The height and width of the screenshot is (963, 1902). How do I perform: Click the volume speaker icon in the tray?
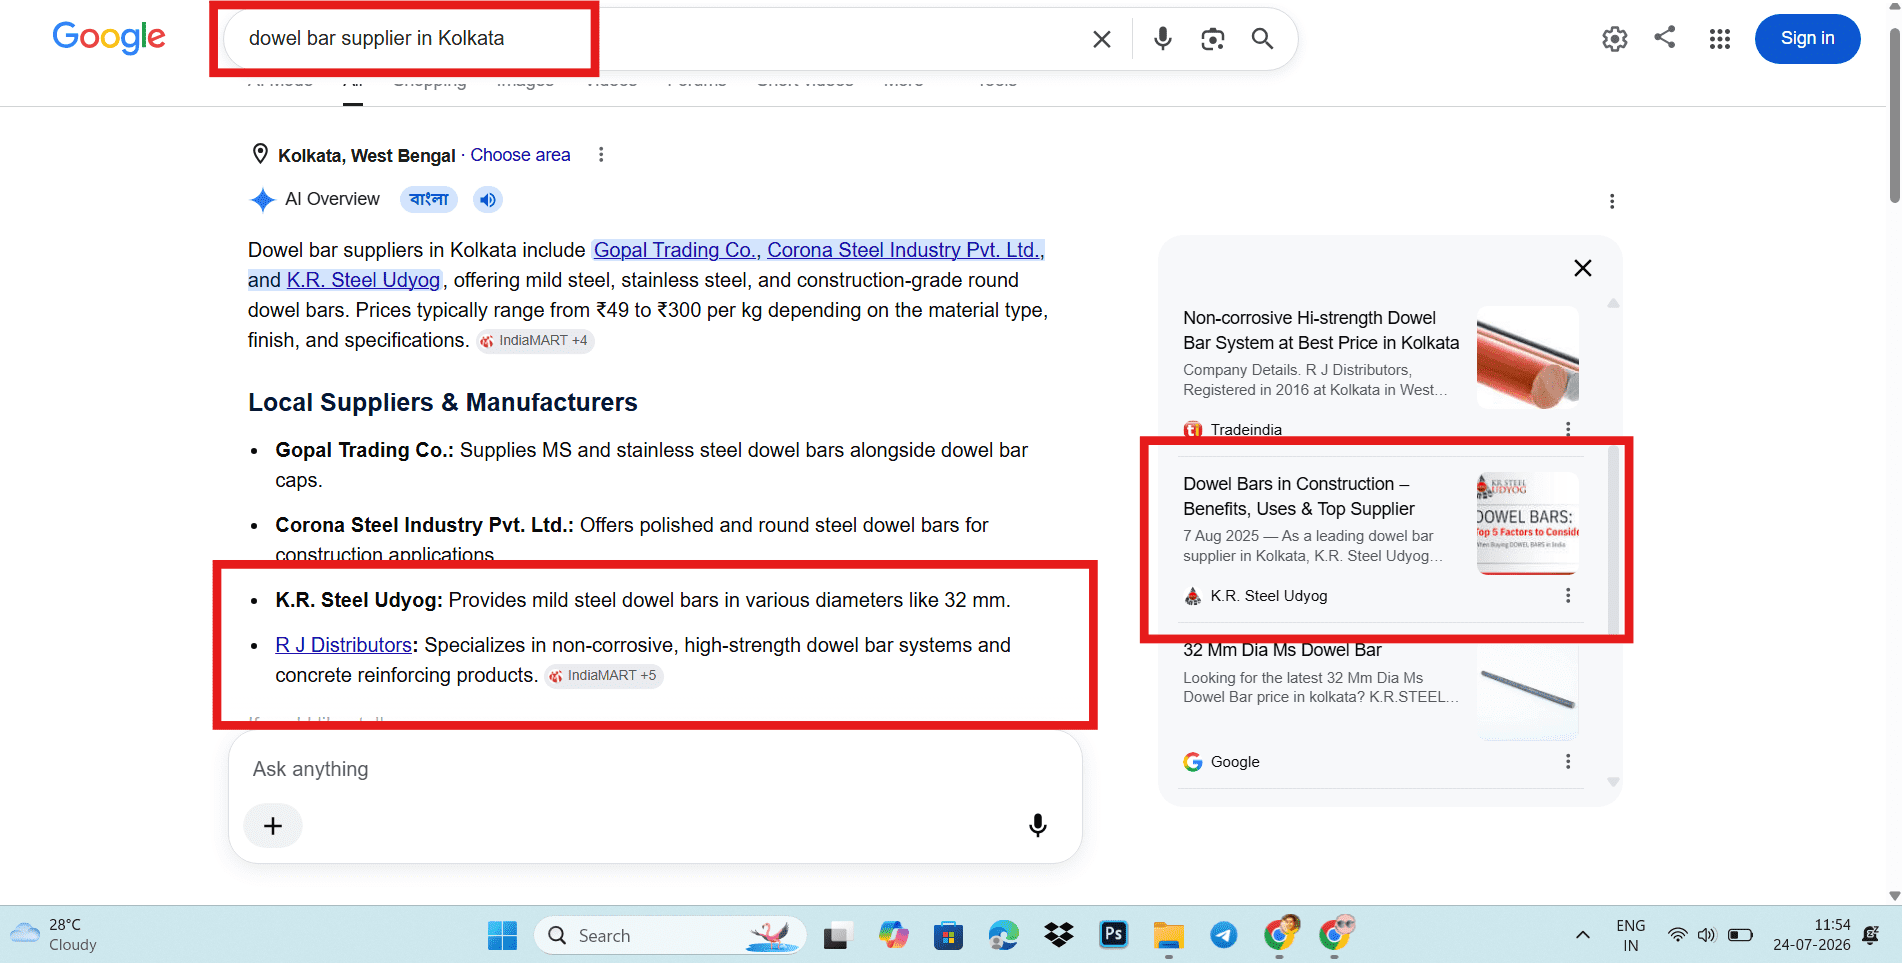point(1707,936)
